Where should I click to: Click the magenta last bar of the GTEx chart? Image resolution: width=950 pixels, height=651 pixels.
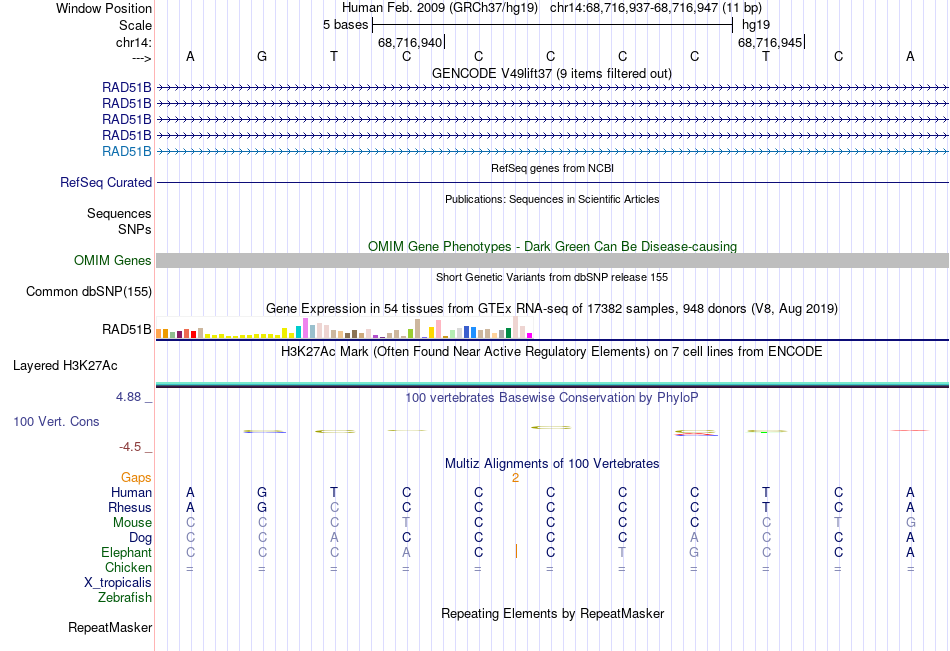(530, 335)
